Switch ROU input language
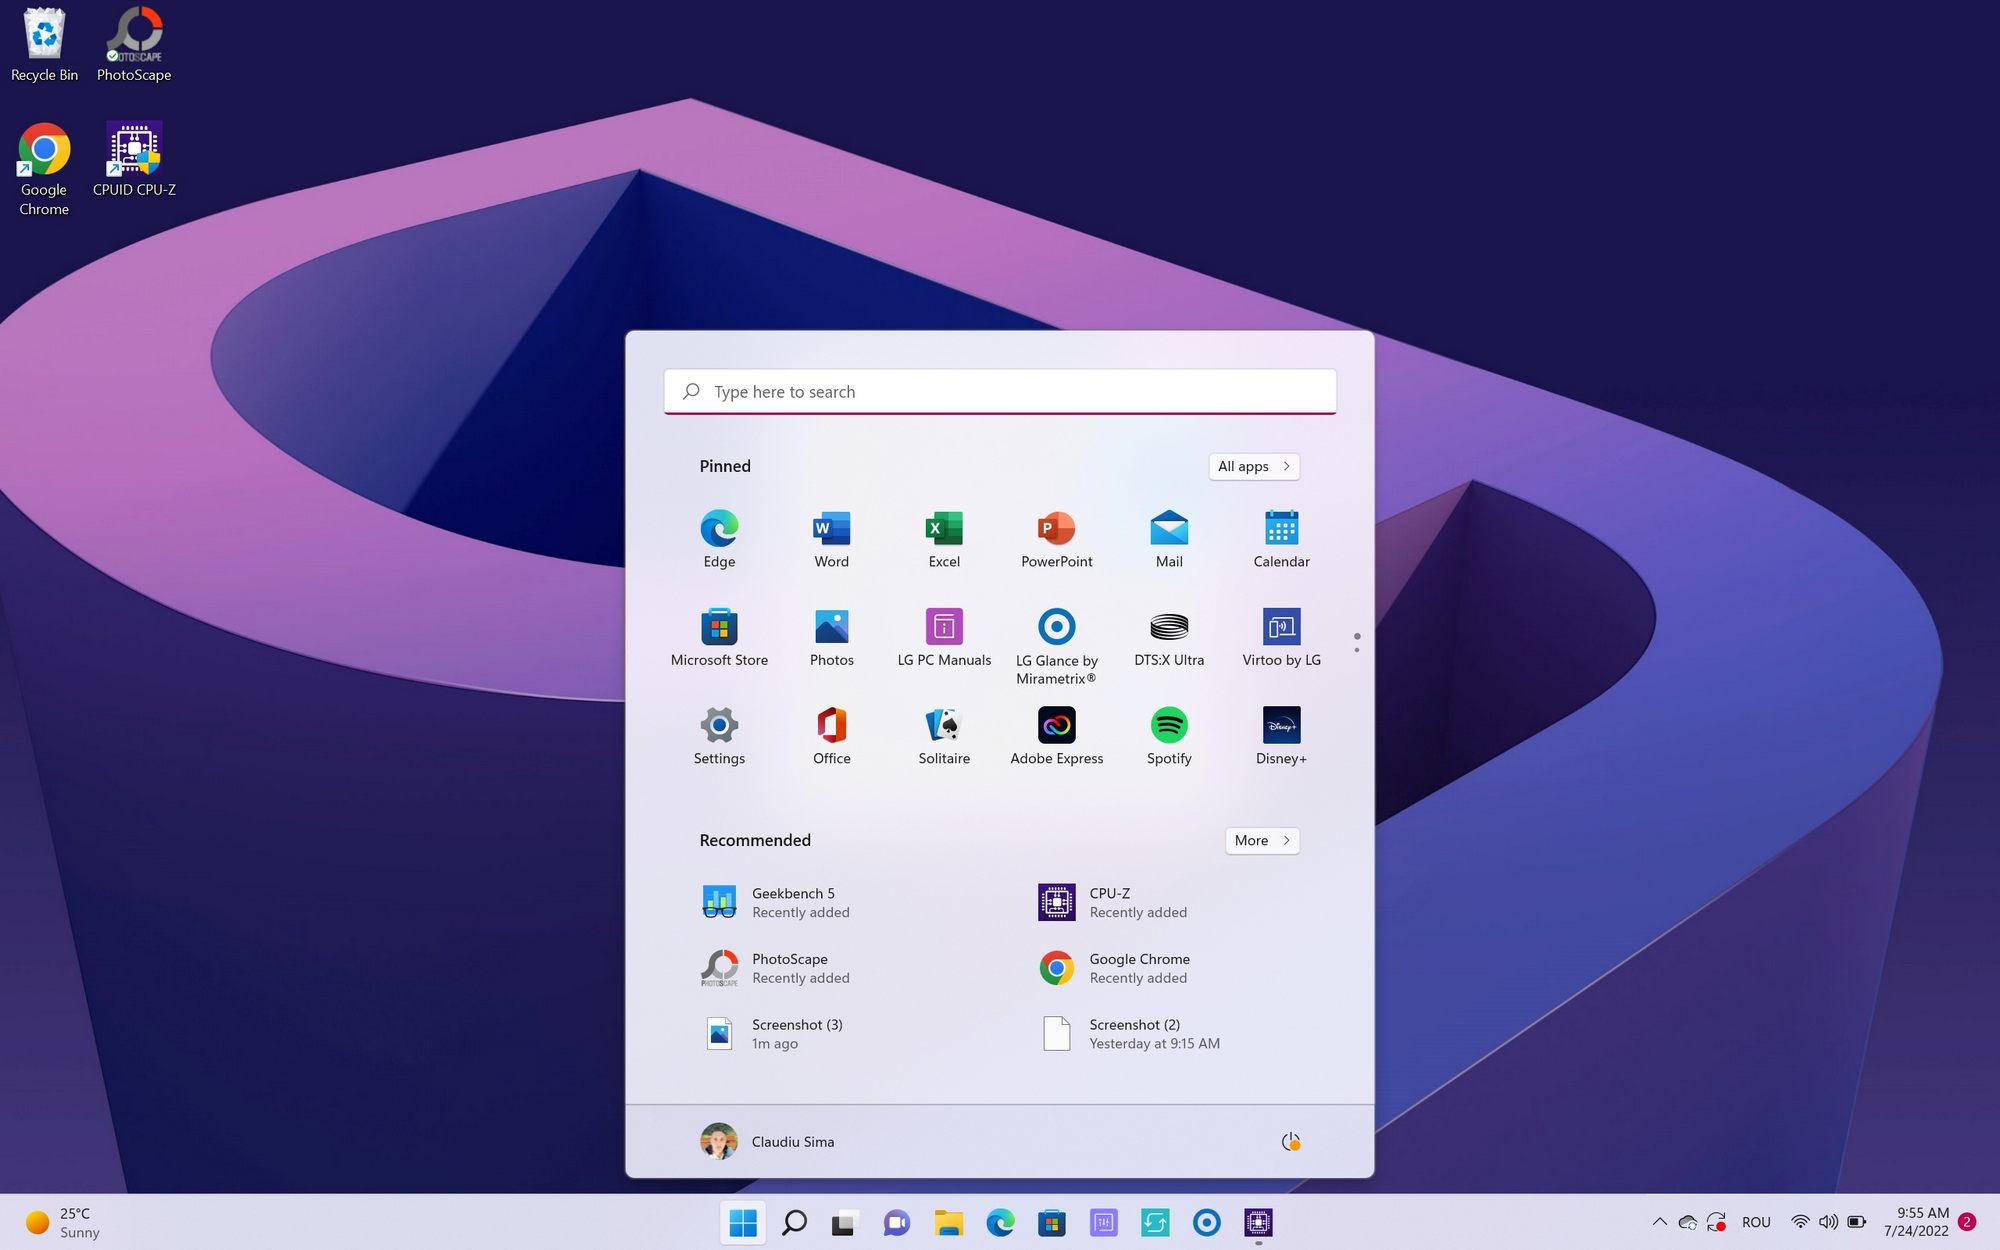The image size is (2000, 1250). 1756,1222
